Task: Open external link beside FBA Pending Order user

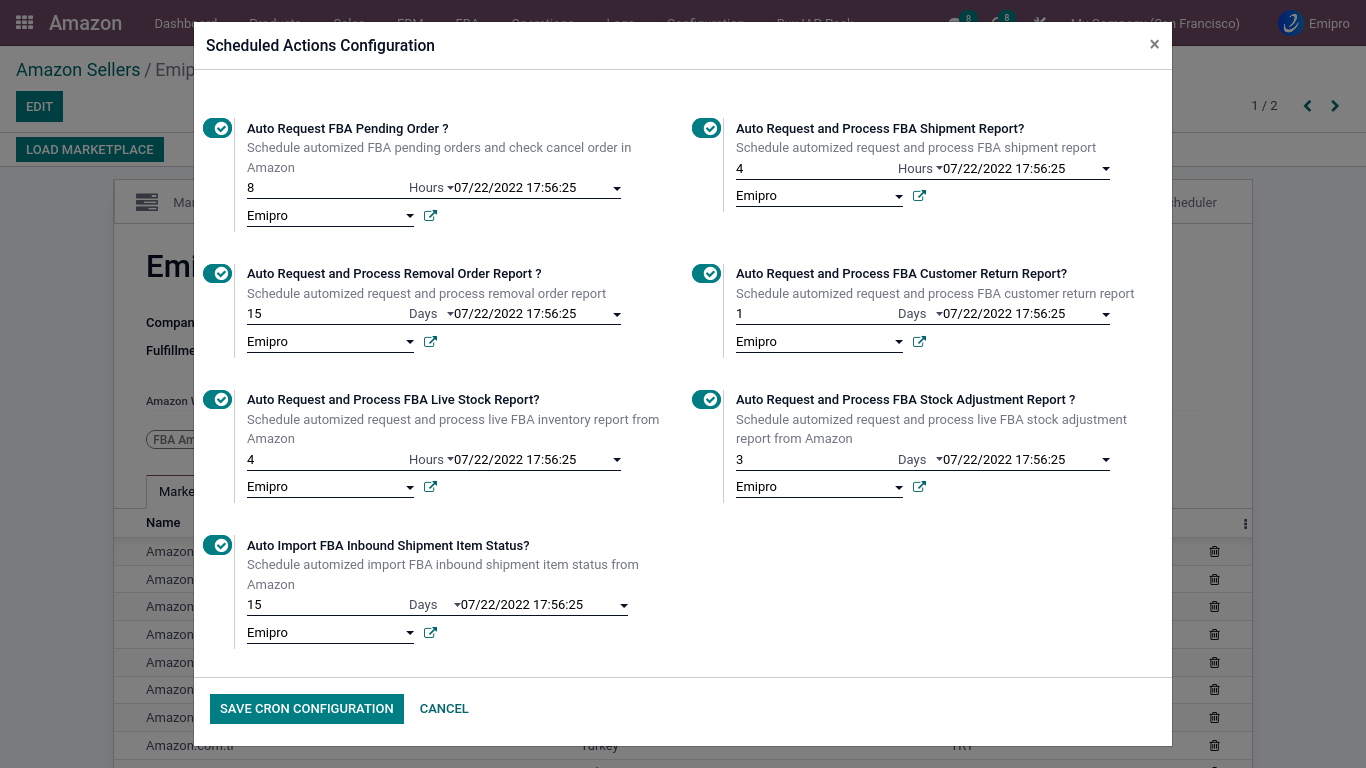Action: 430,216
